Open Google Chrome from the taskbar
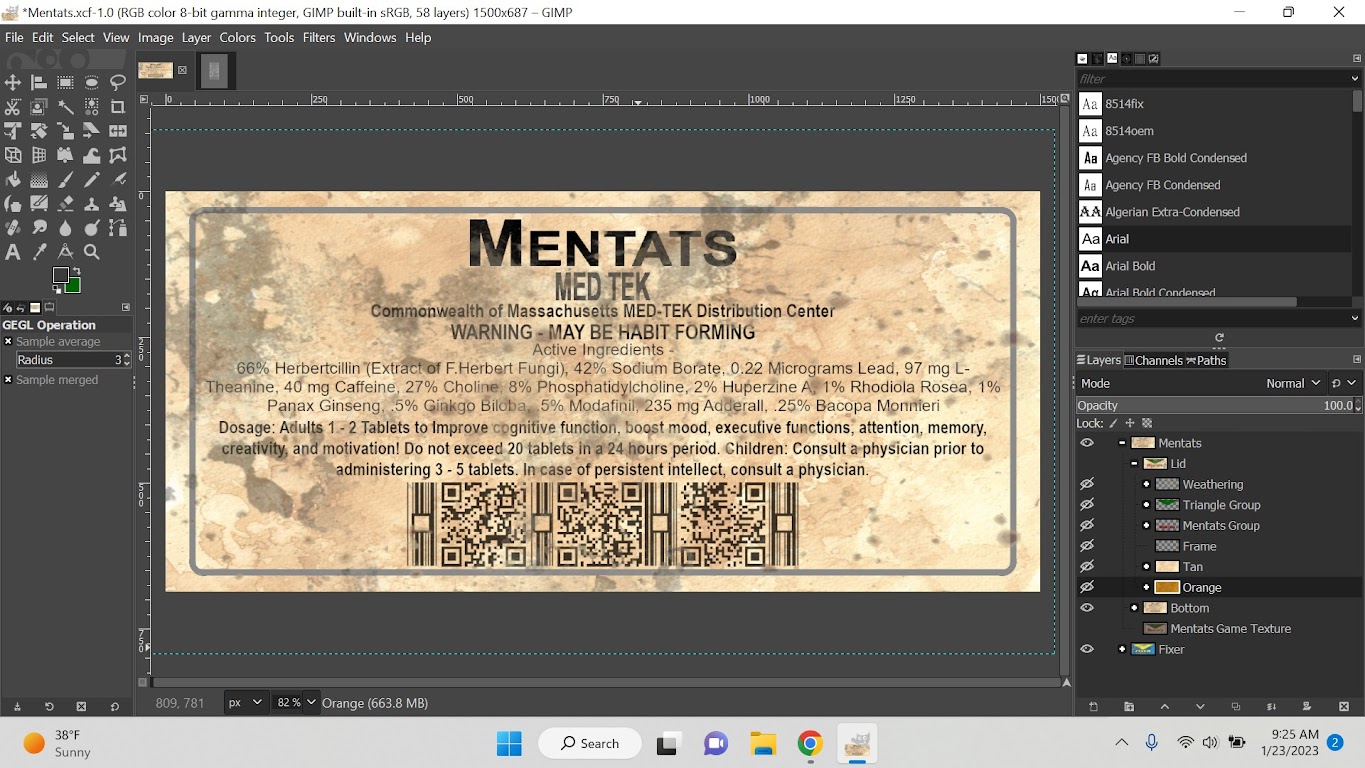The height and width of the screenshot is (768, 1365). tap(810, 743)
